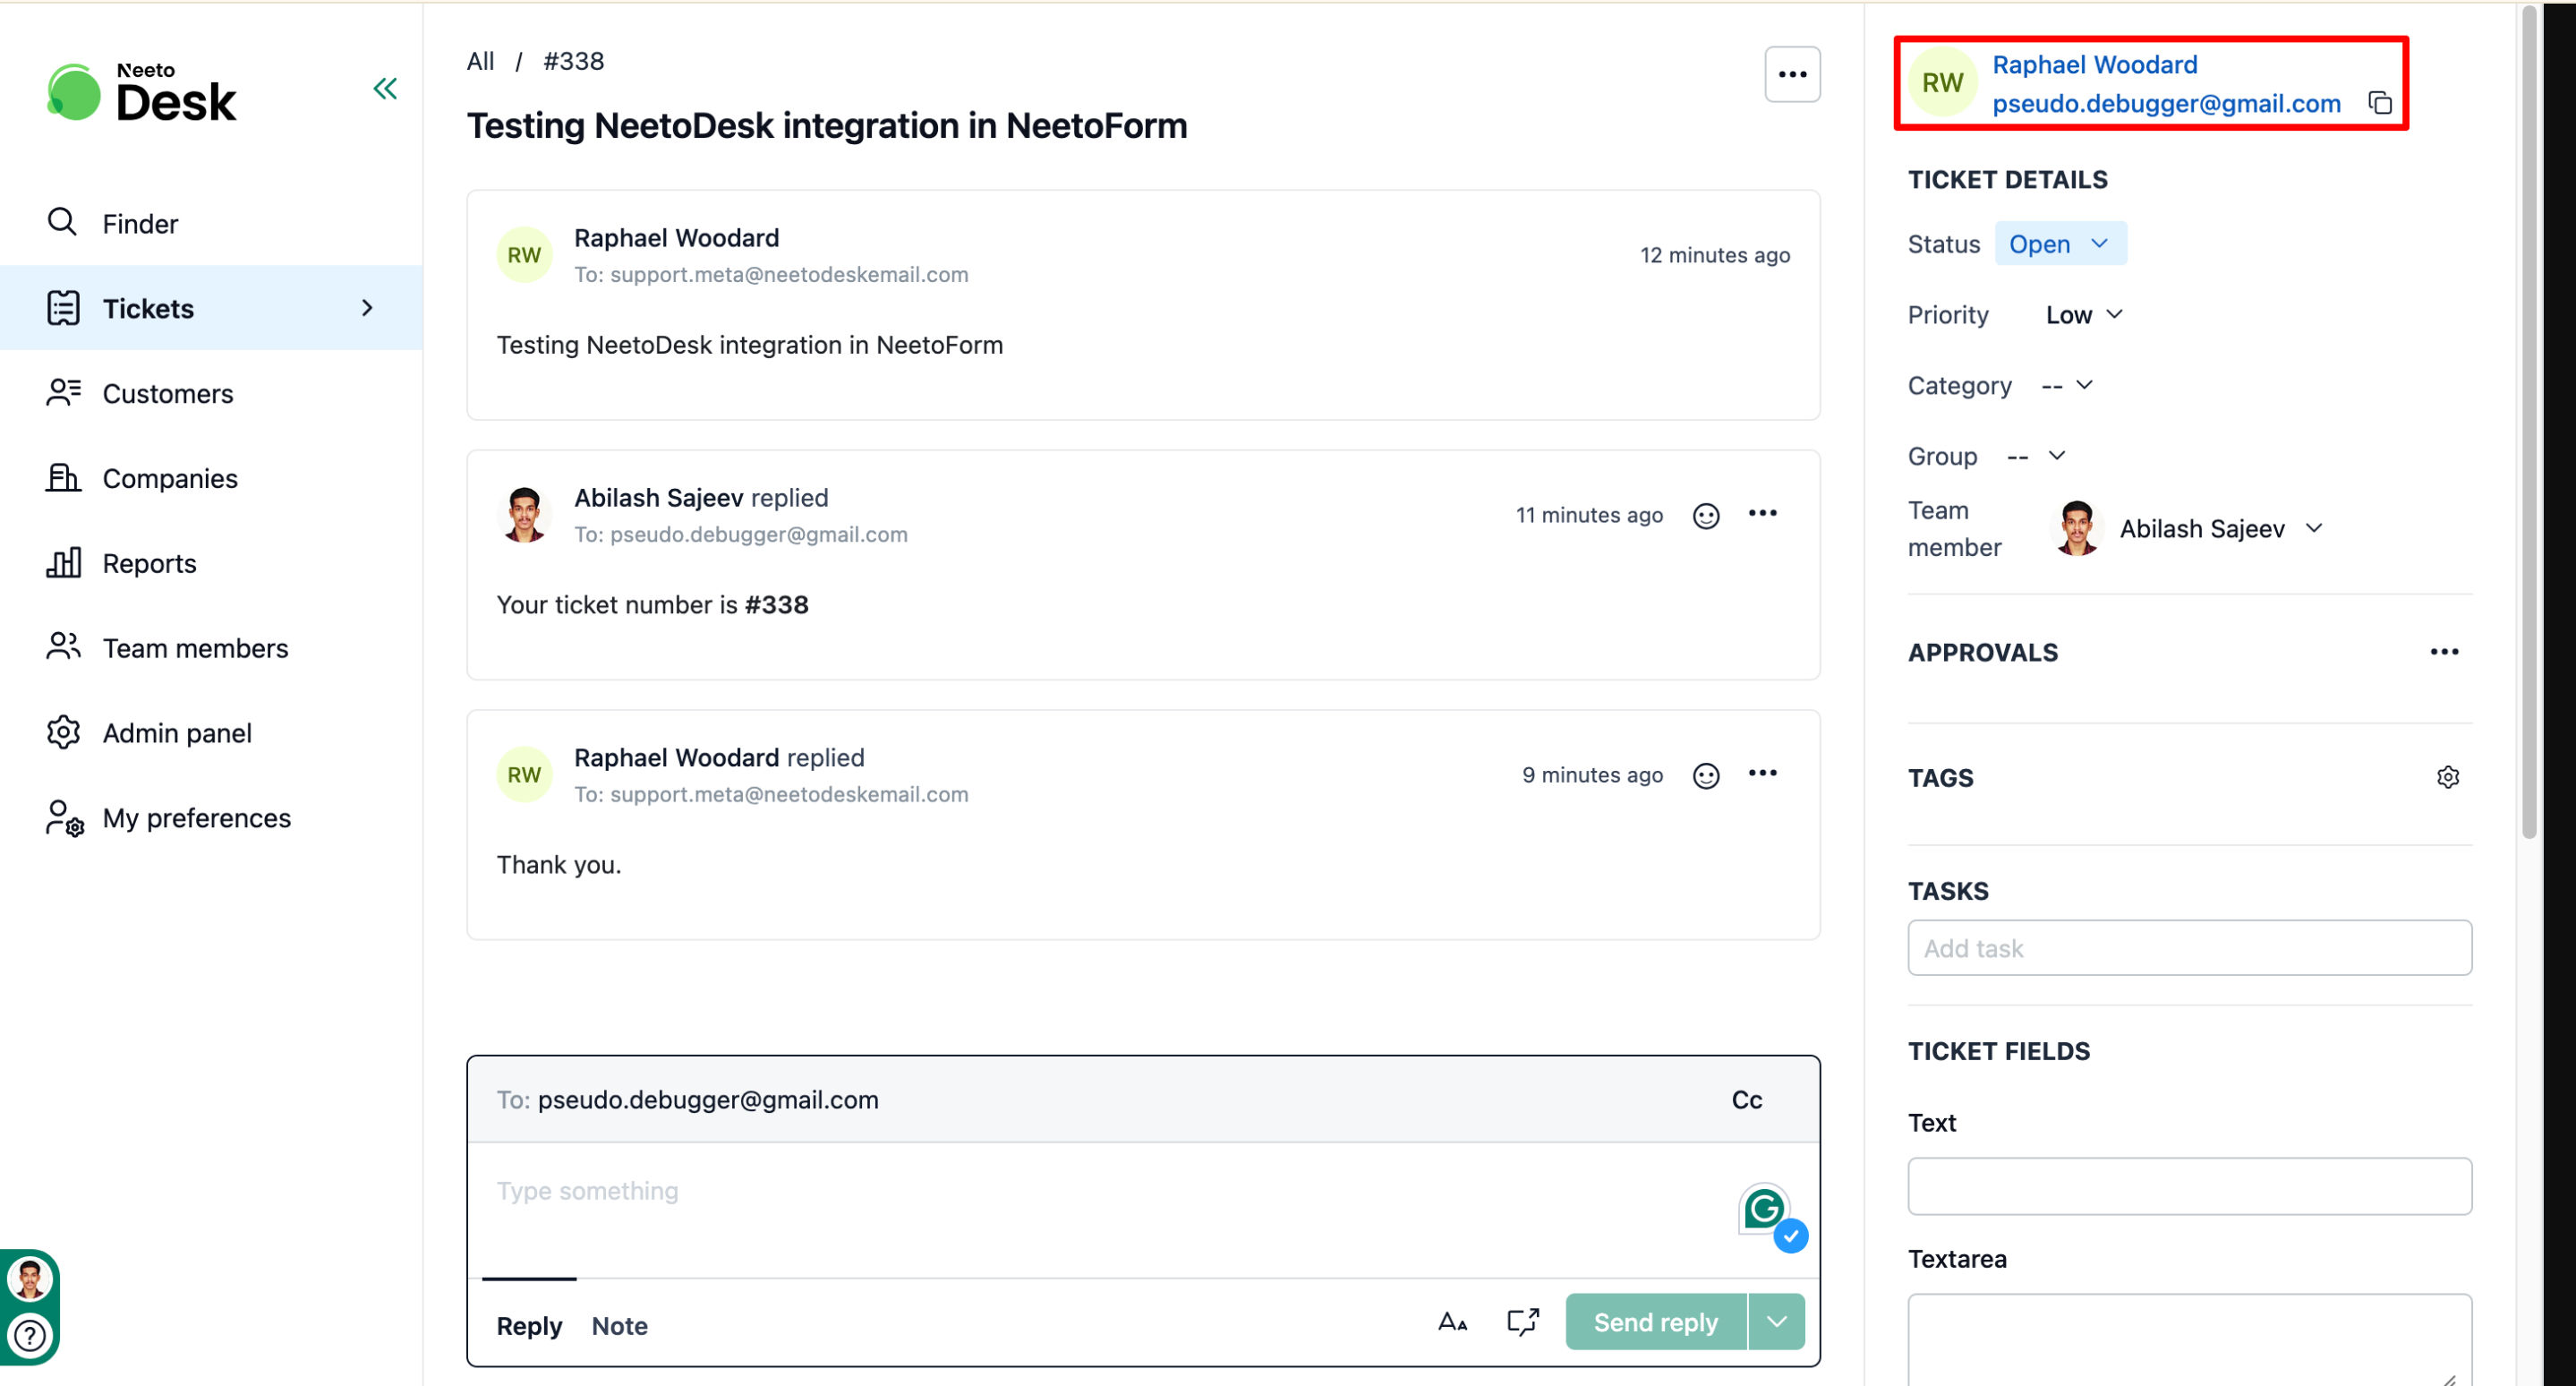Open the Send reply split-button arrow
2576x1386 pixels.
pyautogui.click(x=1776, y=1322)
